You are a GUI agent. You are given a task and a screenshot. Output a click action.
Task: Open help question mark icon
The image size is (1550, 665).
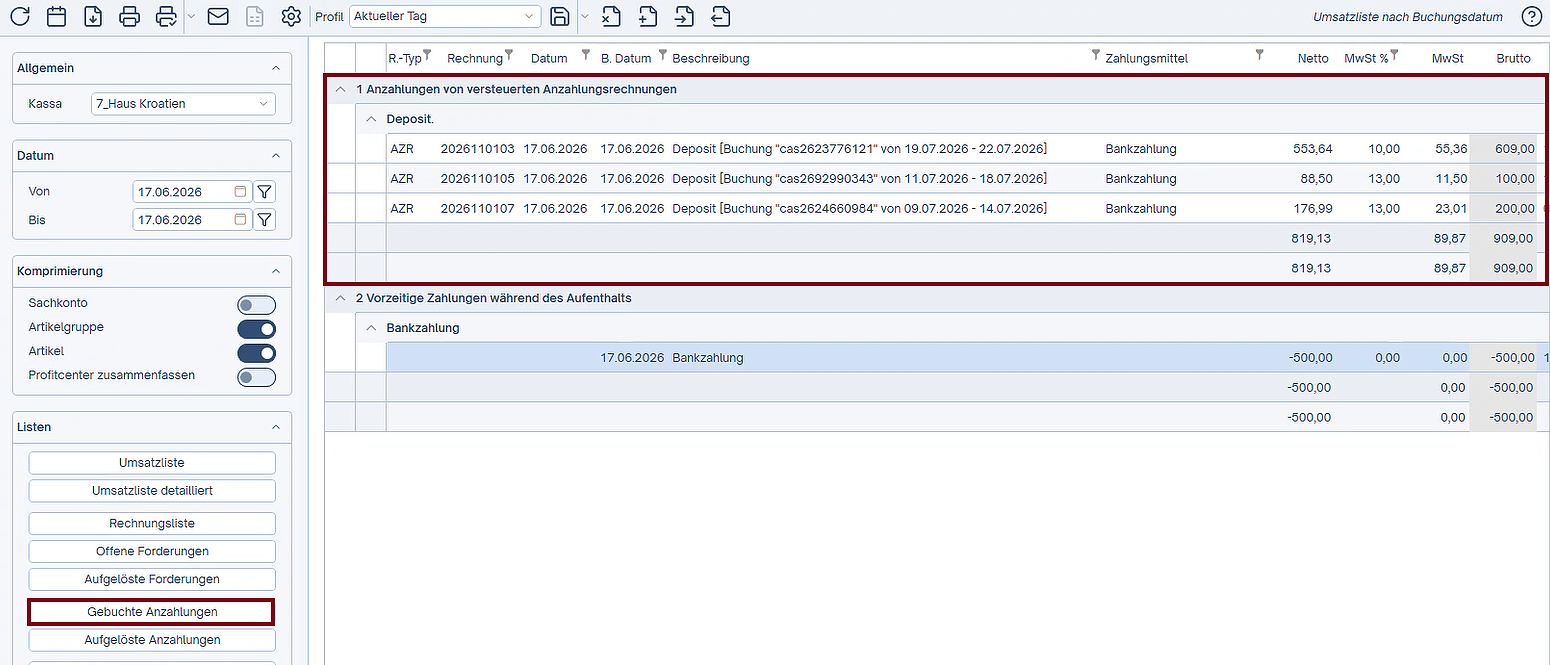click(1531, 16)
